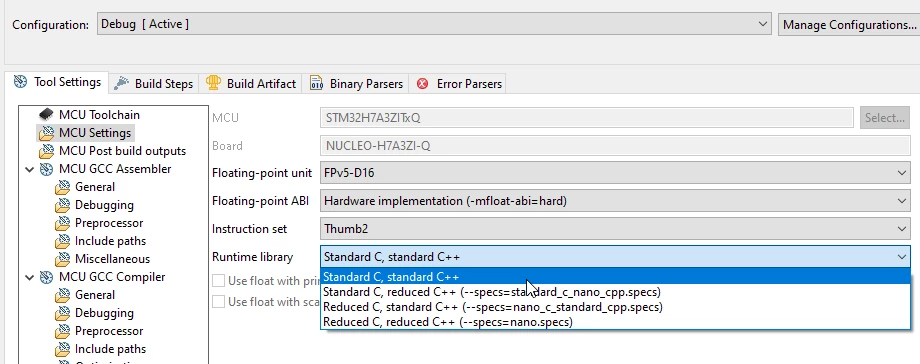
Task: Click the Manage Configurations button
Action: tap(849, 25)
